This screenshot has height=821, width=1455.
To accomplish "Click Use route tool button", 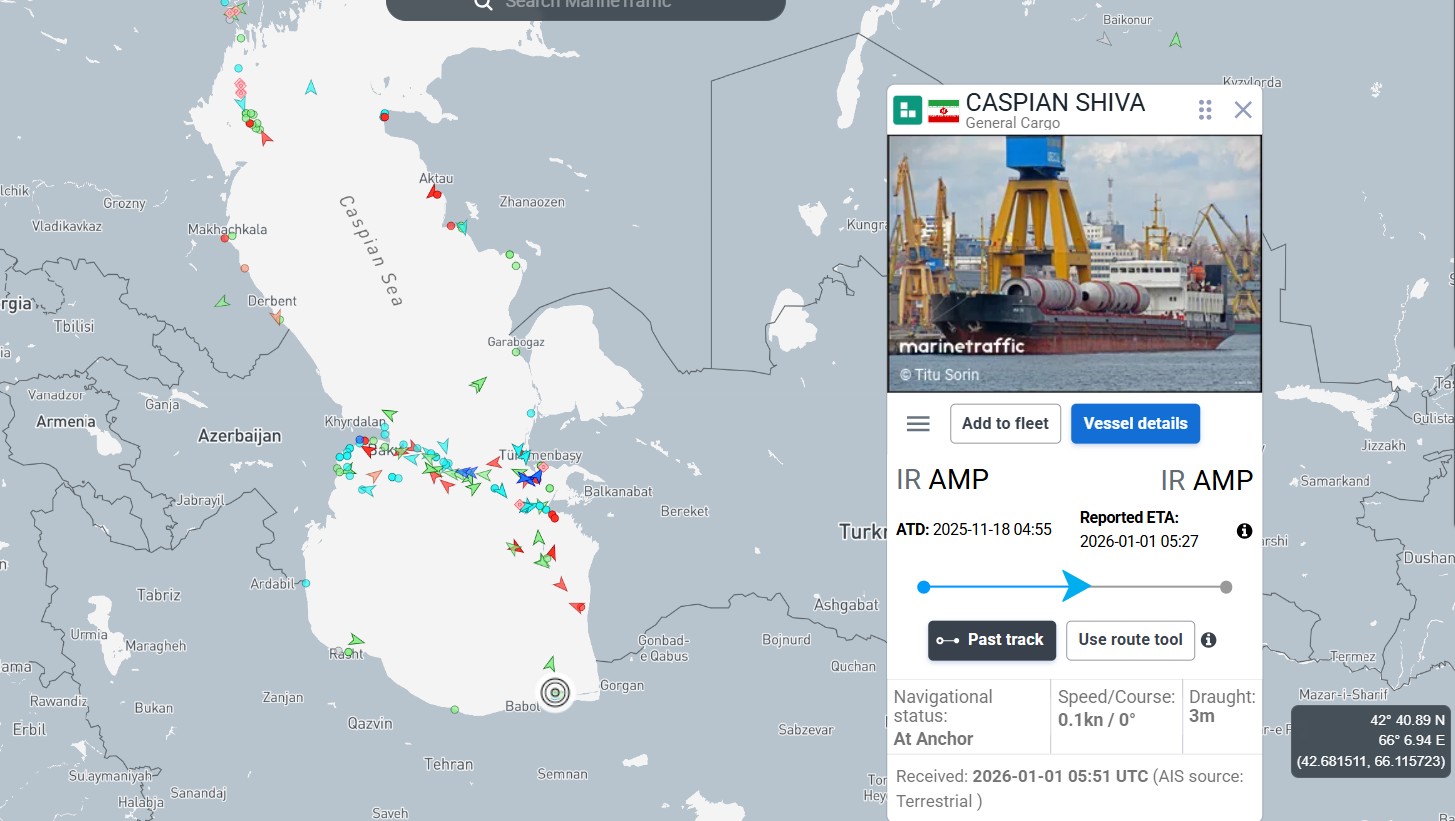I will coord(1130,640).
